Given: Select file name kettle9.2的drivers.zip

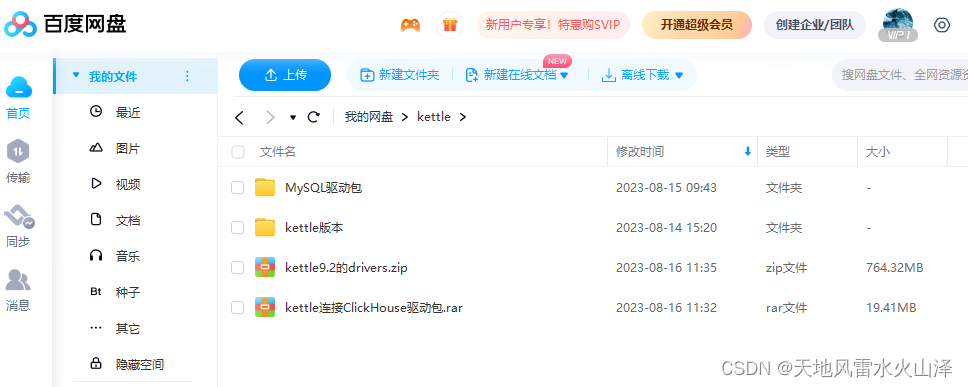Looking at the screenshot, I should [x=346, y=268].
